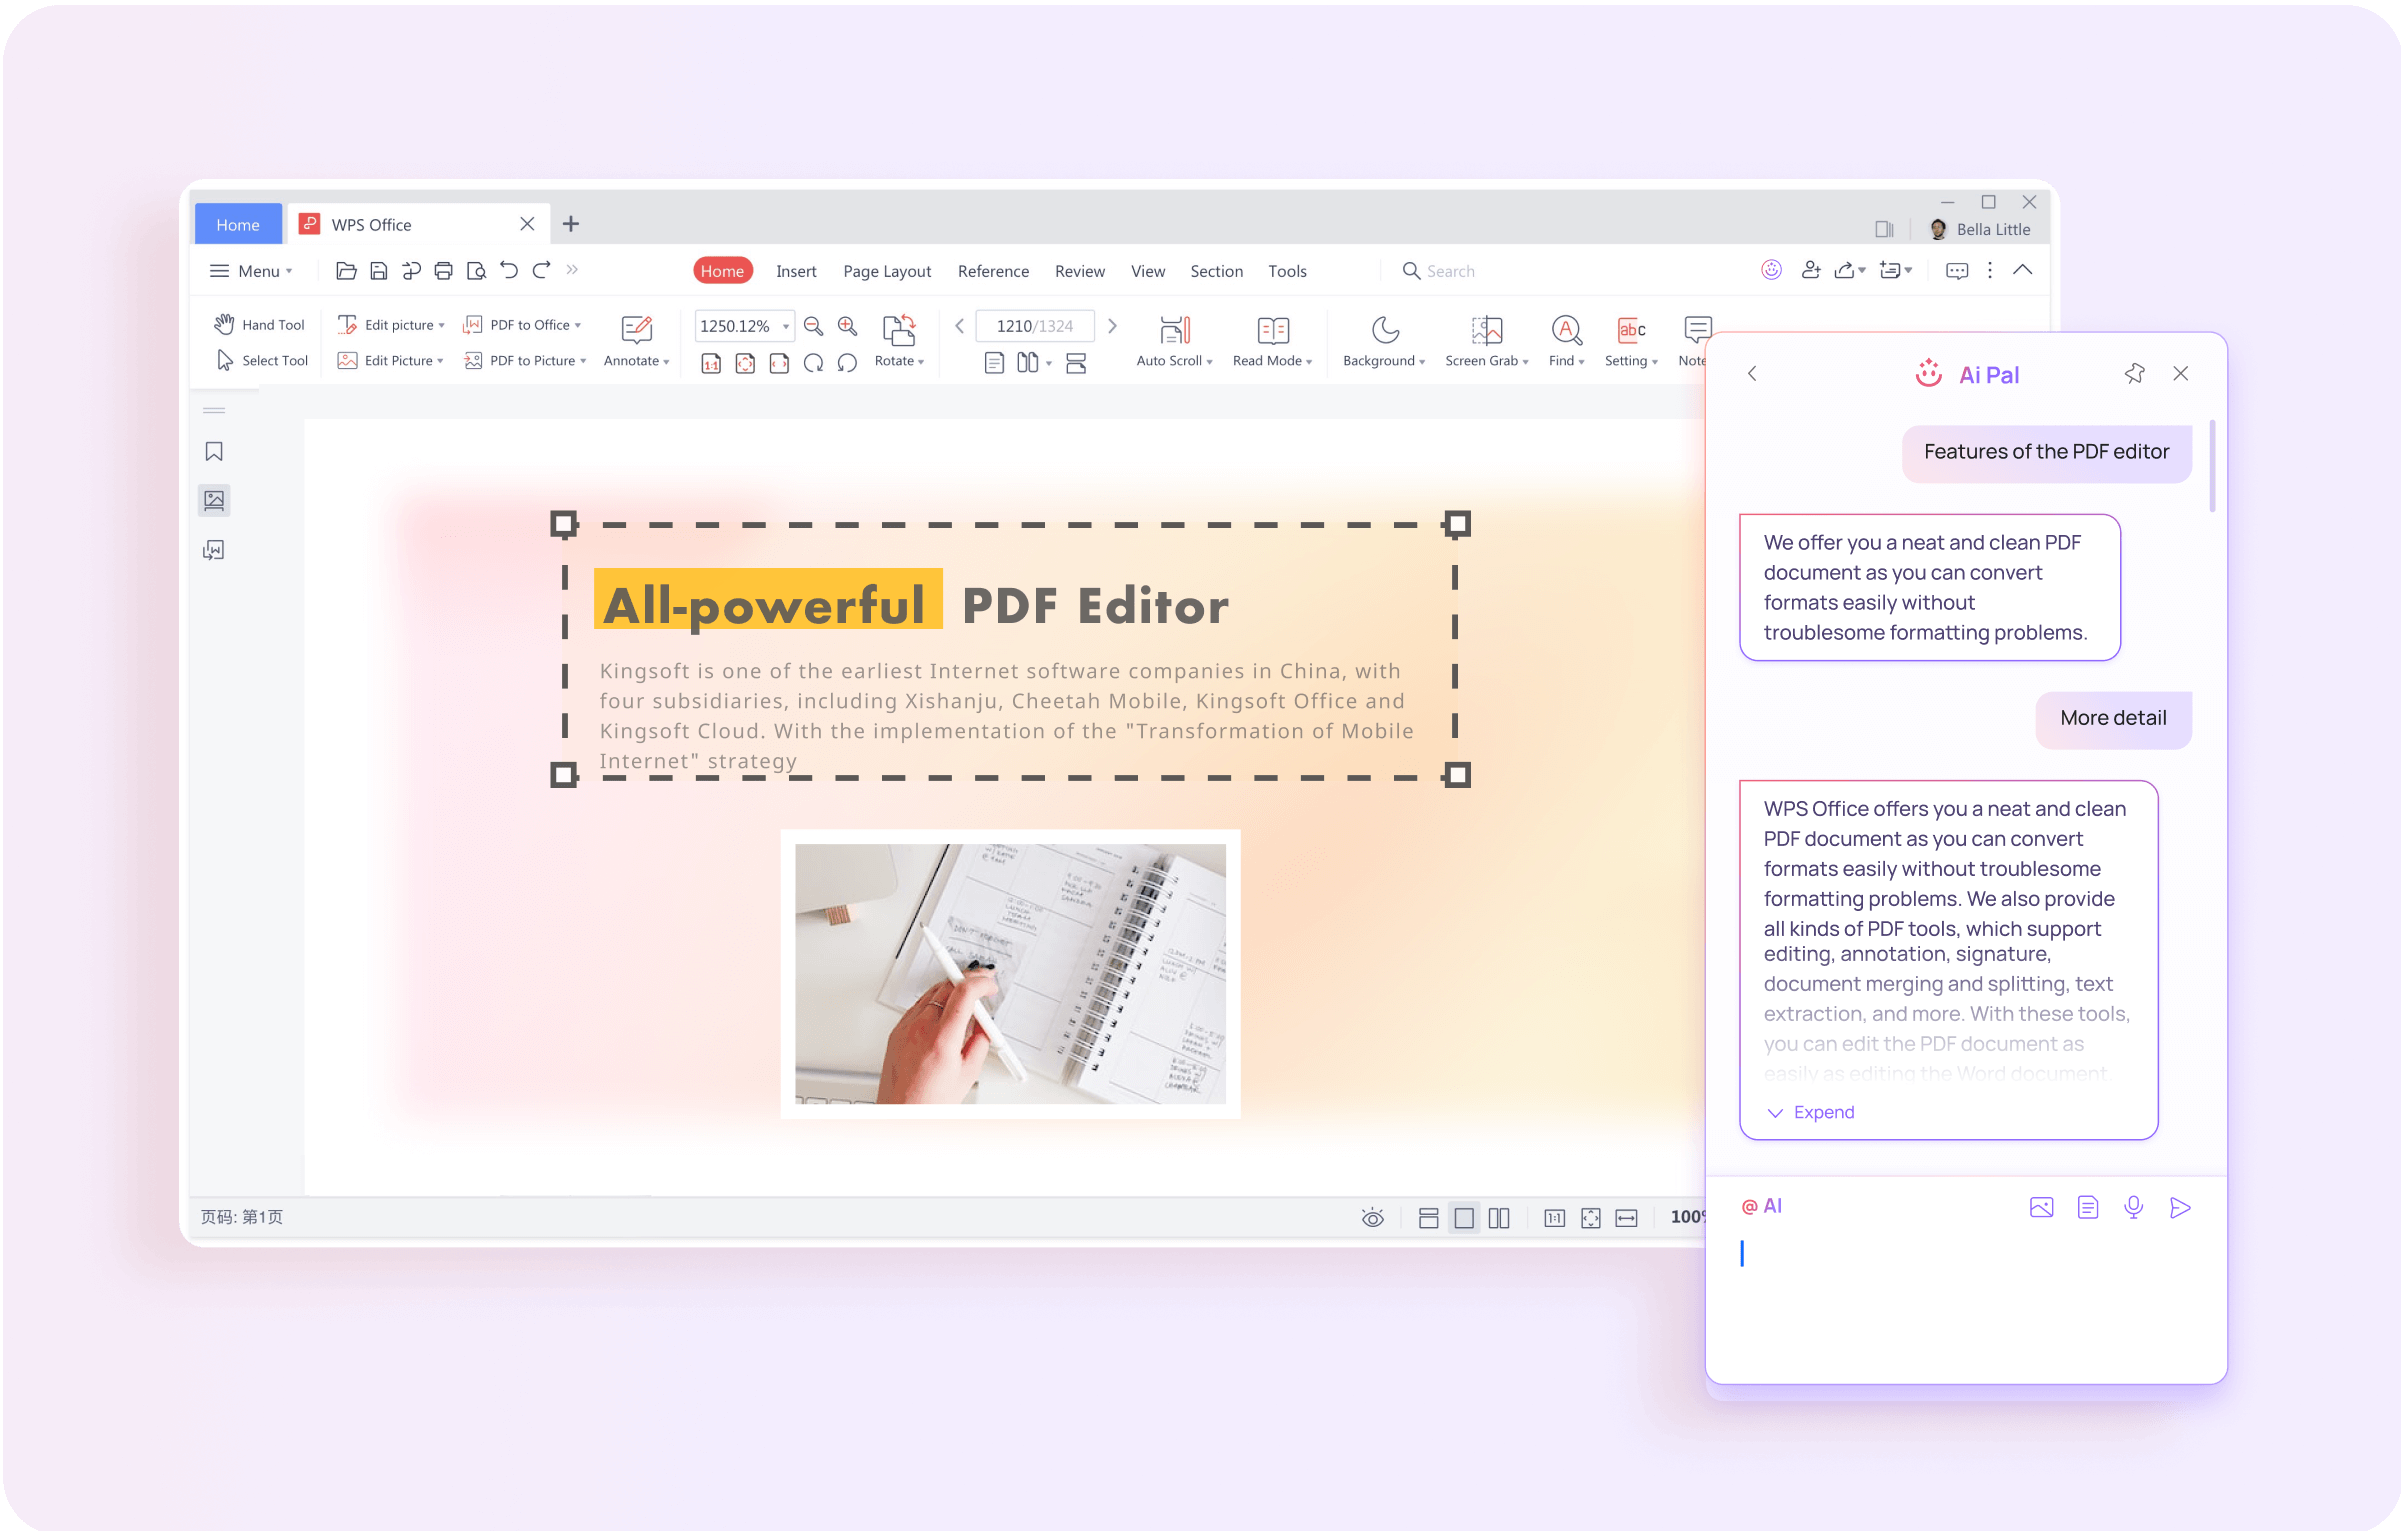Image resolution: width=2401 pixels, height=1531 pixels.
Task: Enable two-page view in status bar
Action: 1498,1217
